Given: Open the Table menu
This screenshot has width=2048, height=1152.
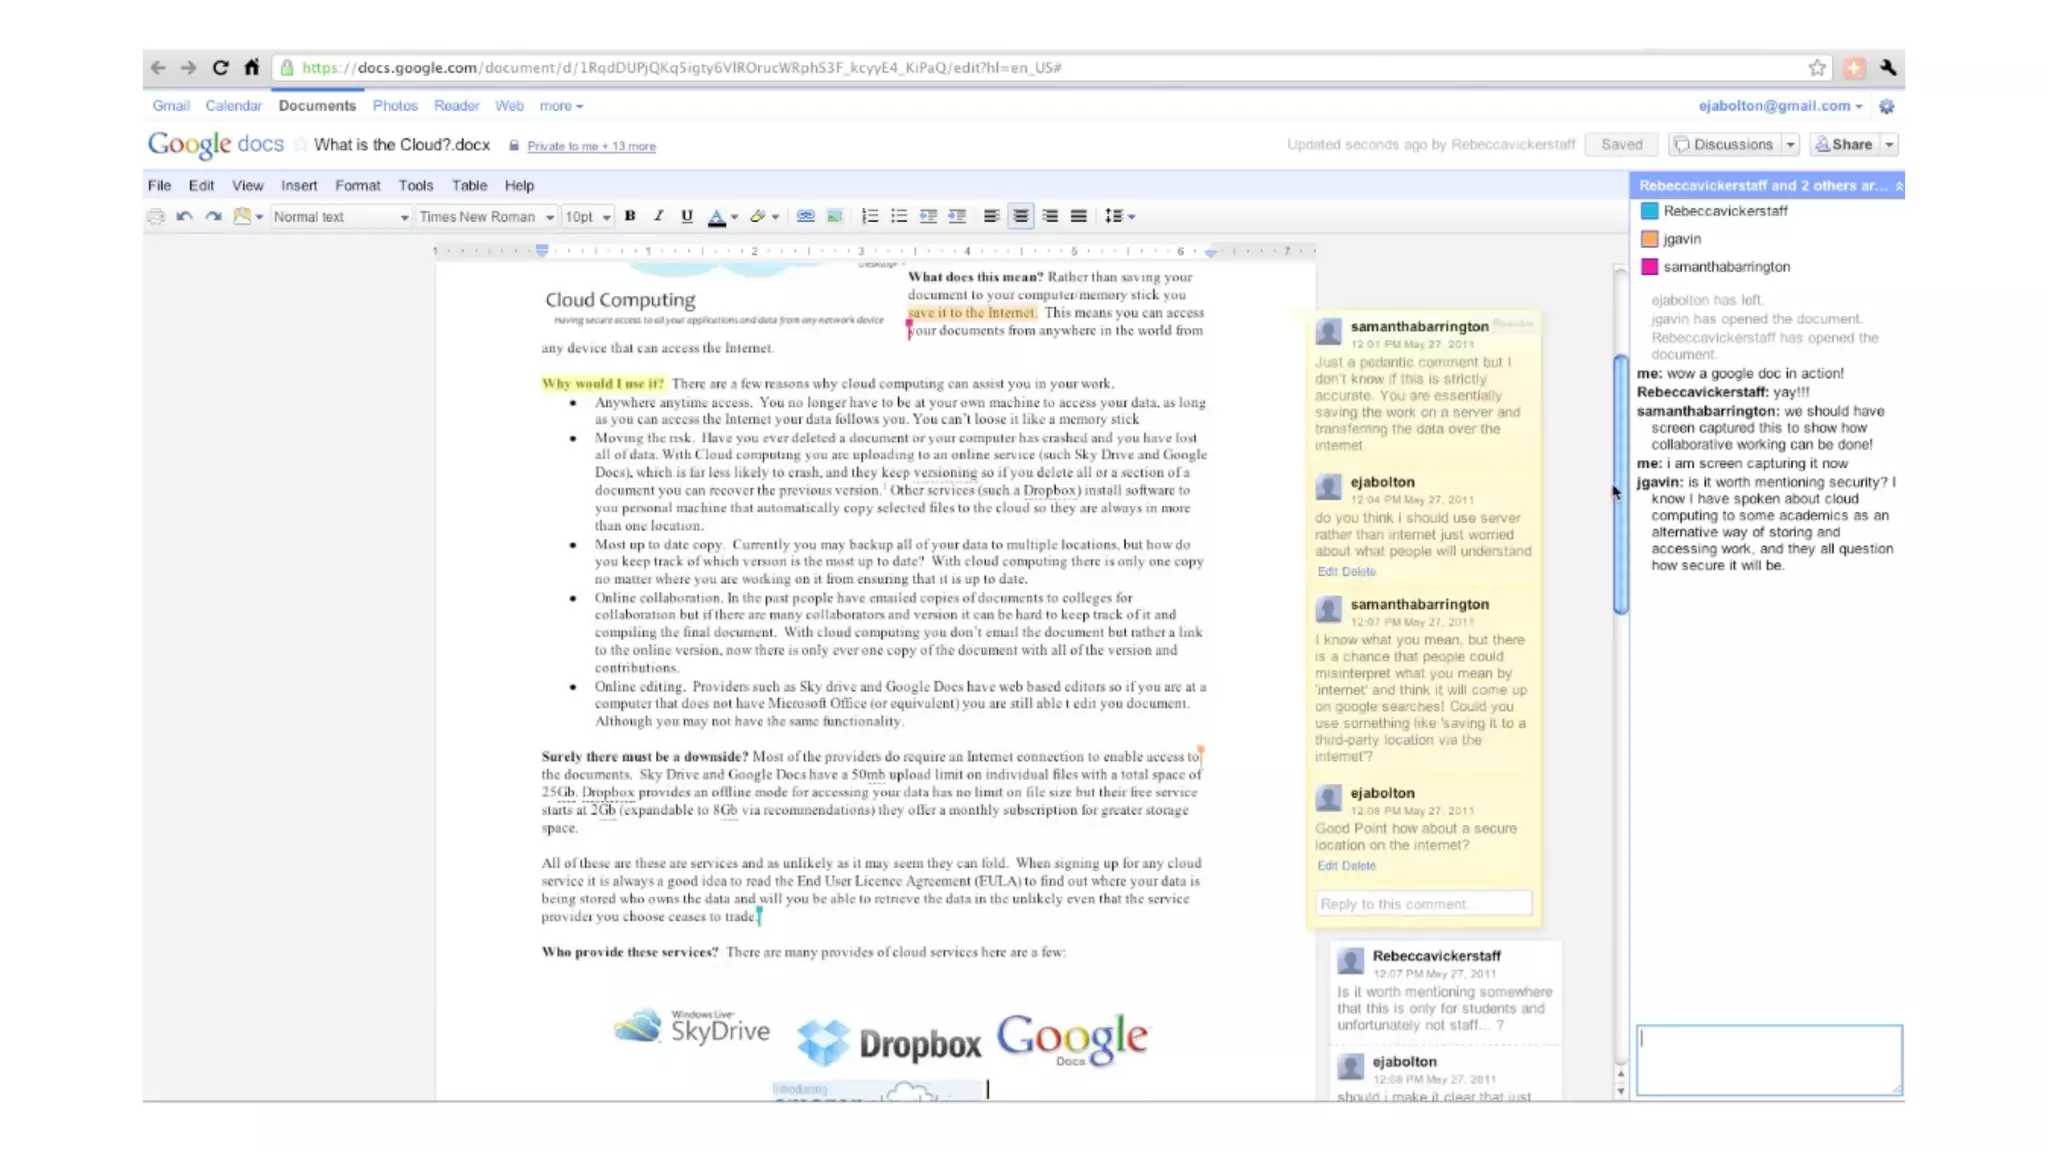Looking at the screenshot, I should point(468,186).
